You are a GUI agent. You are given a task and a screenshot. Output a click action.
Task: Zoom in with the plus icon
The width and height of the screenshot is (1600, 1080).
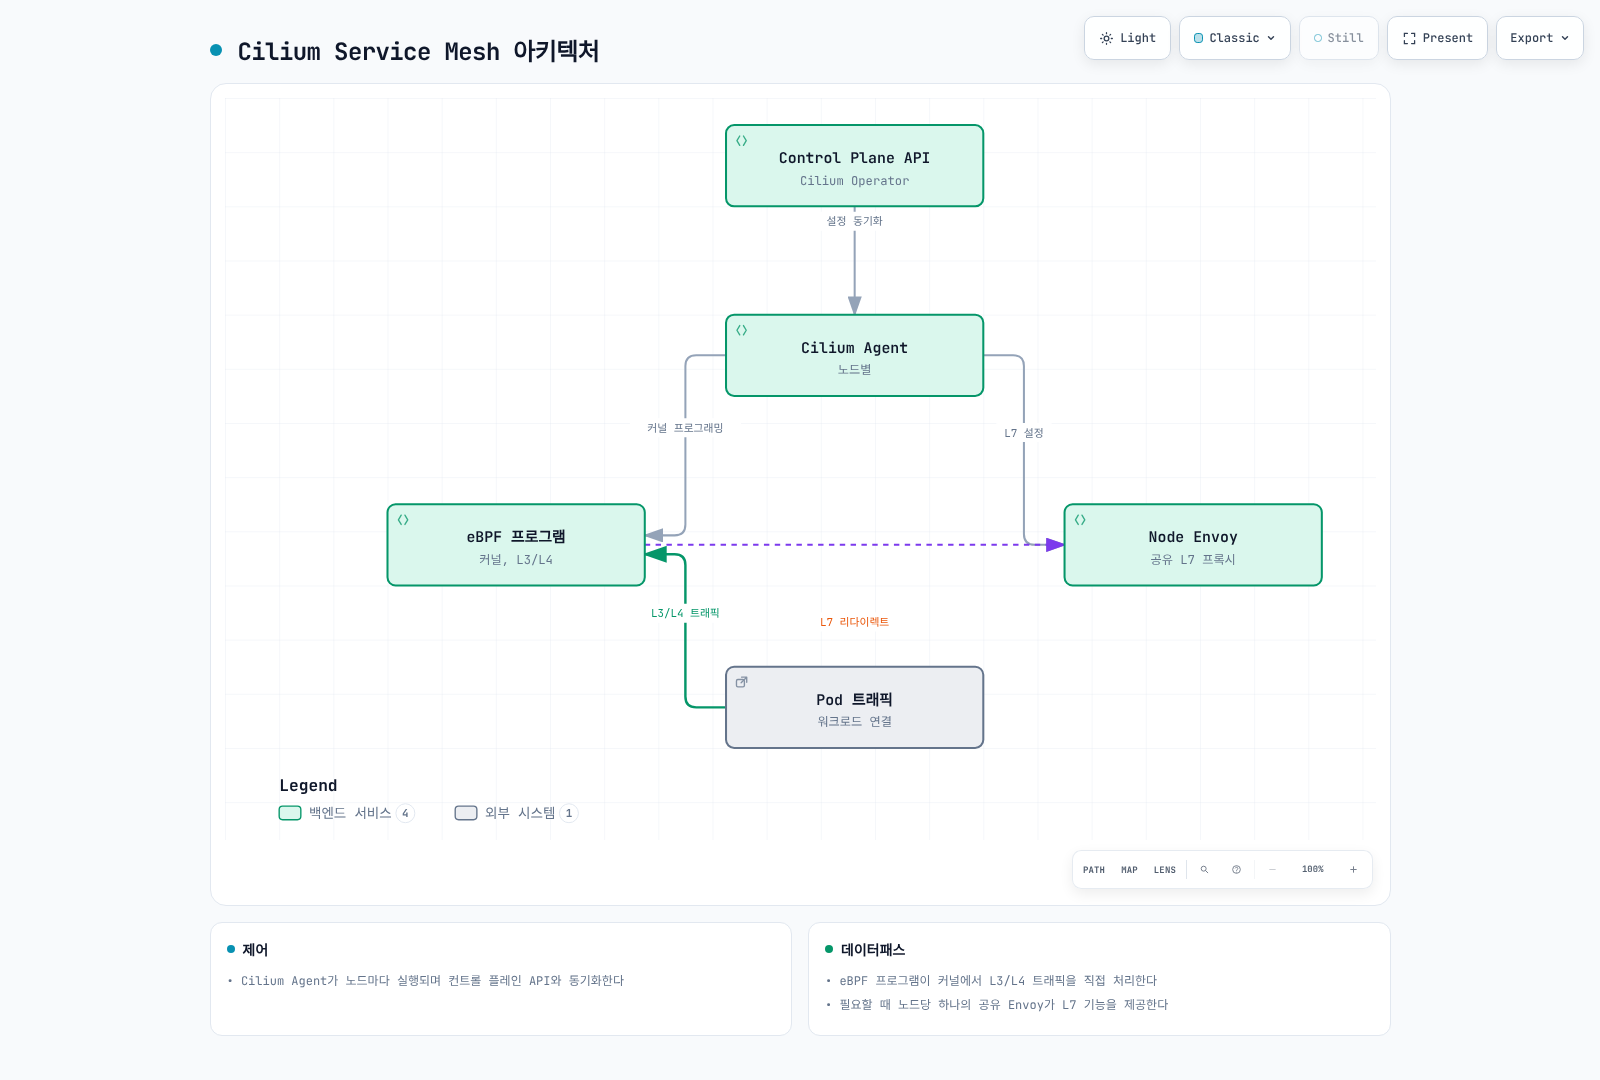point(1353,870)
